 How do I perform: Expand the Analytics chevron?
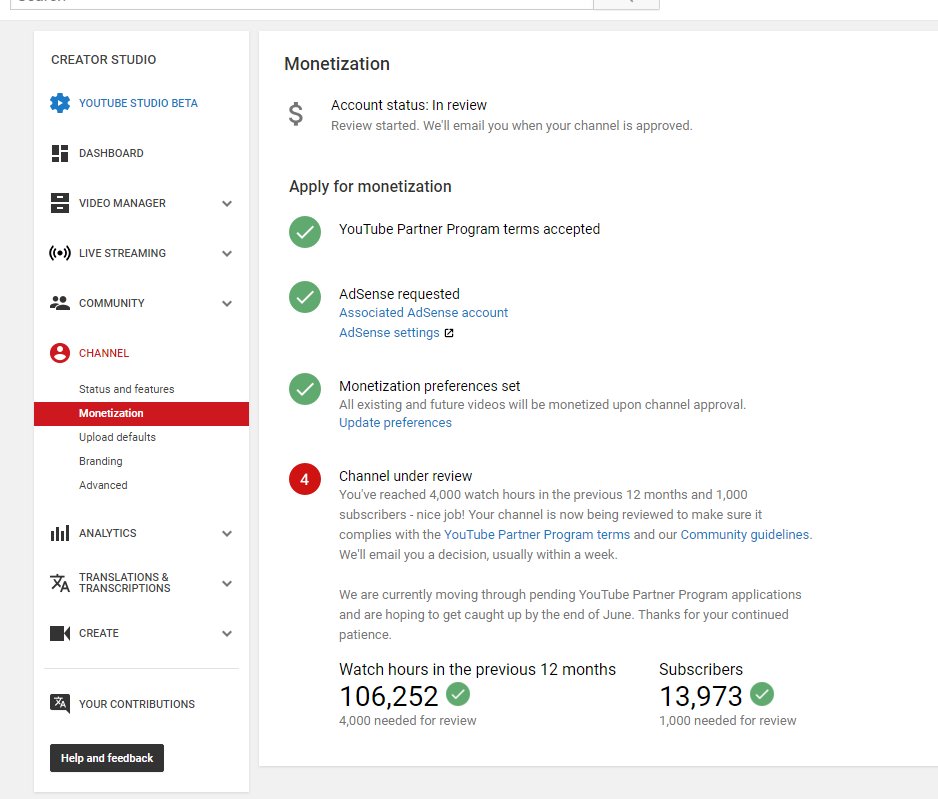click(x=227, y=533)
